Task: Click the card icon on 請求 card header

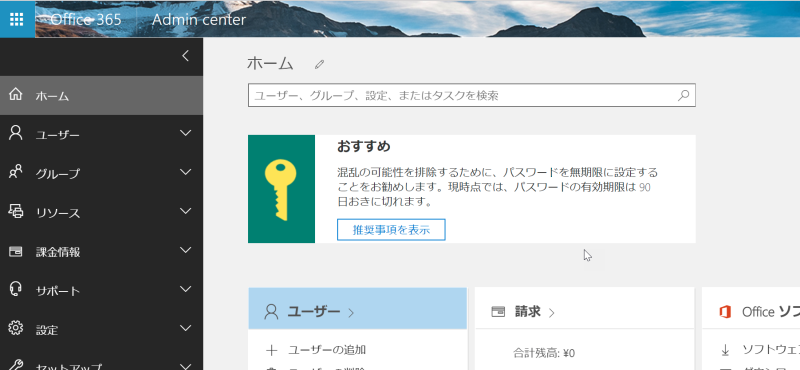Action: (x=498, y=312)
